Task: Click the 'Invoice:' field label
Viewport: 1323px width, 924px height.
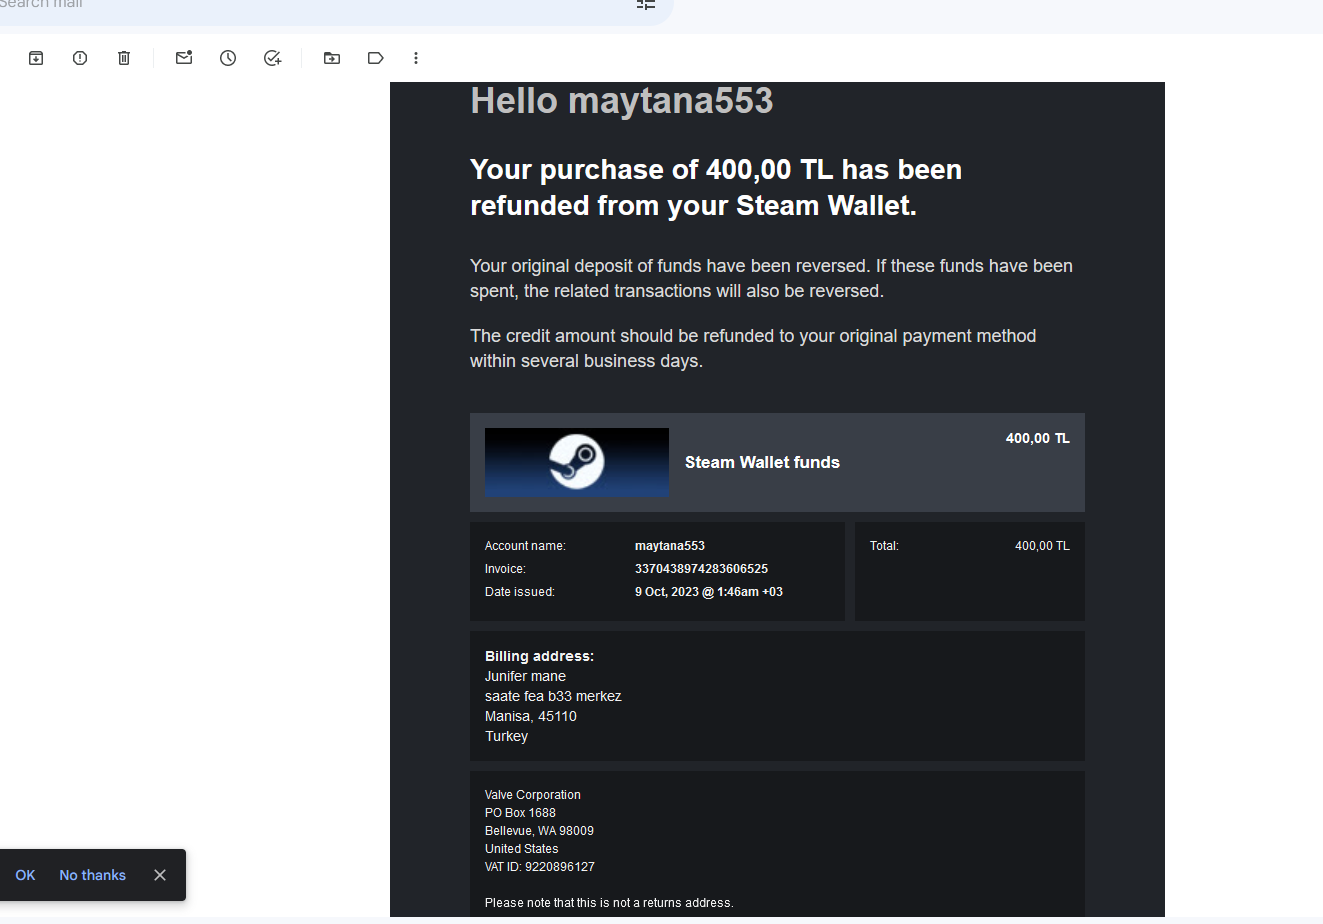Action: [505, 569]
